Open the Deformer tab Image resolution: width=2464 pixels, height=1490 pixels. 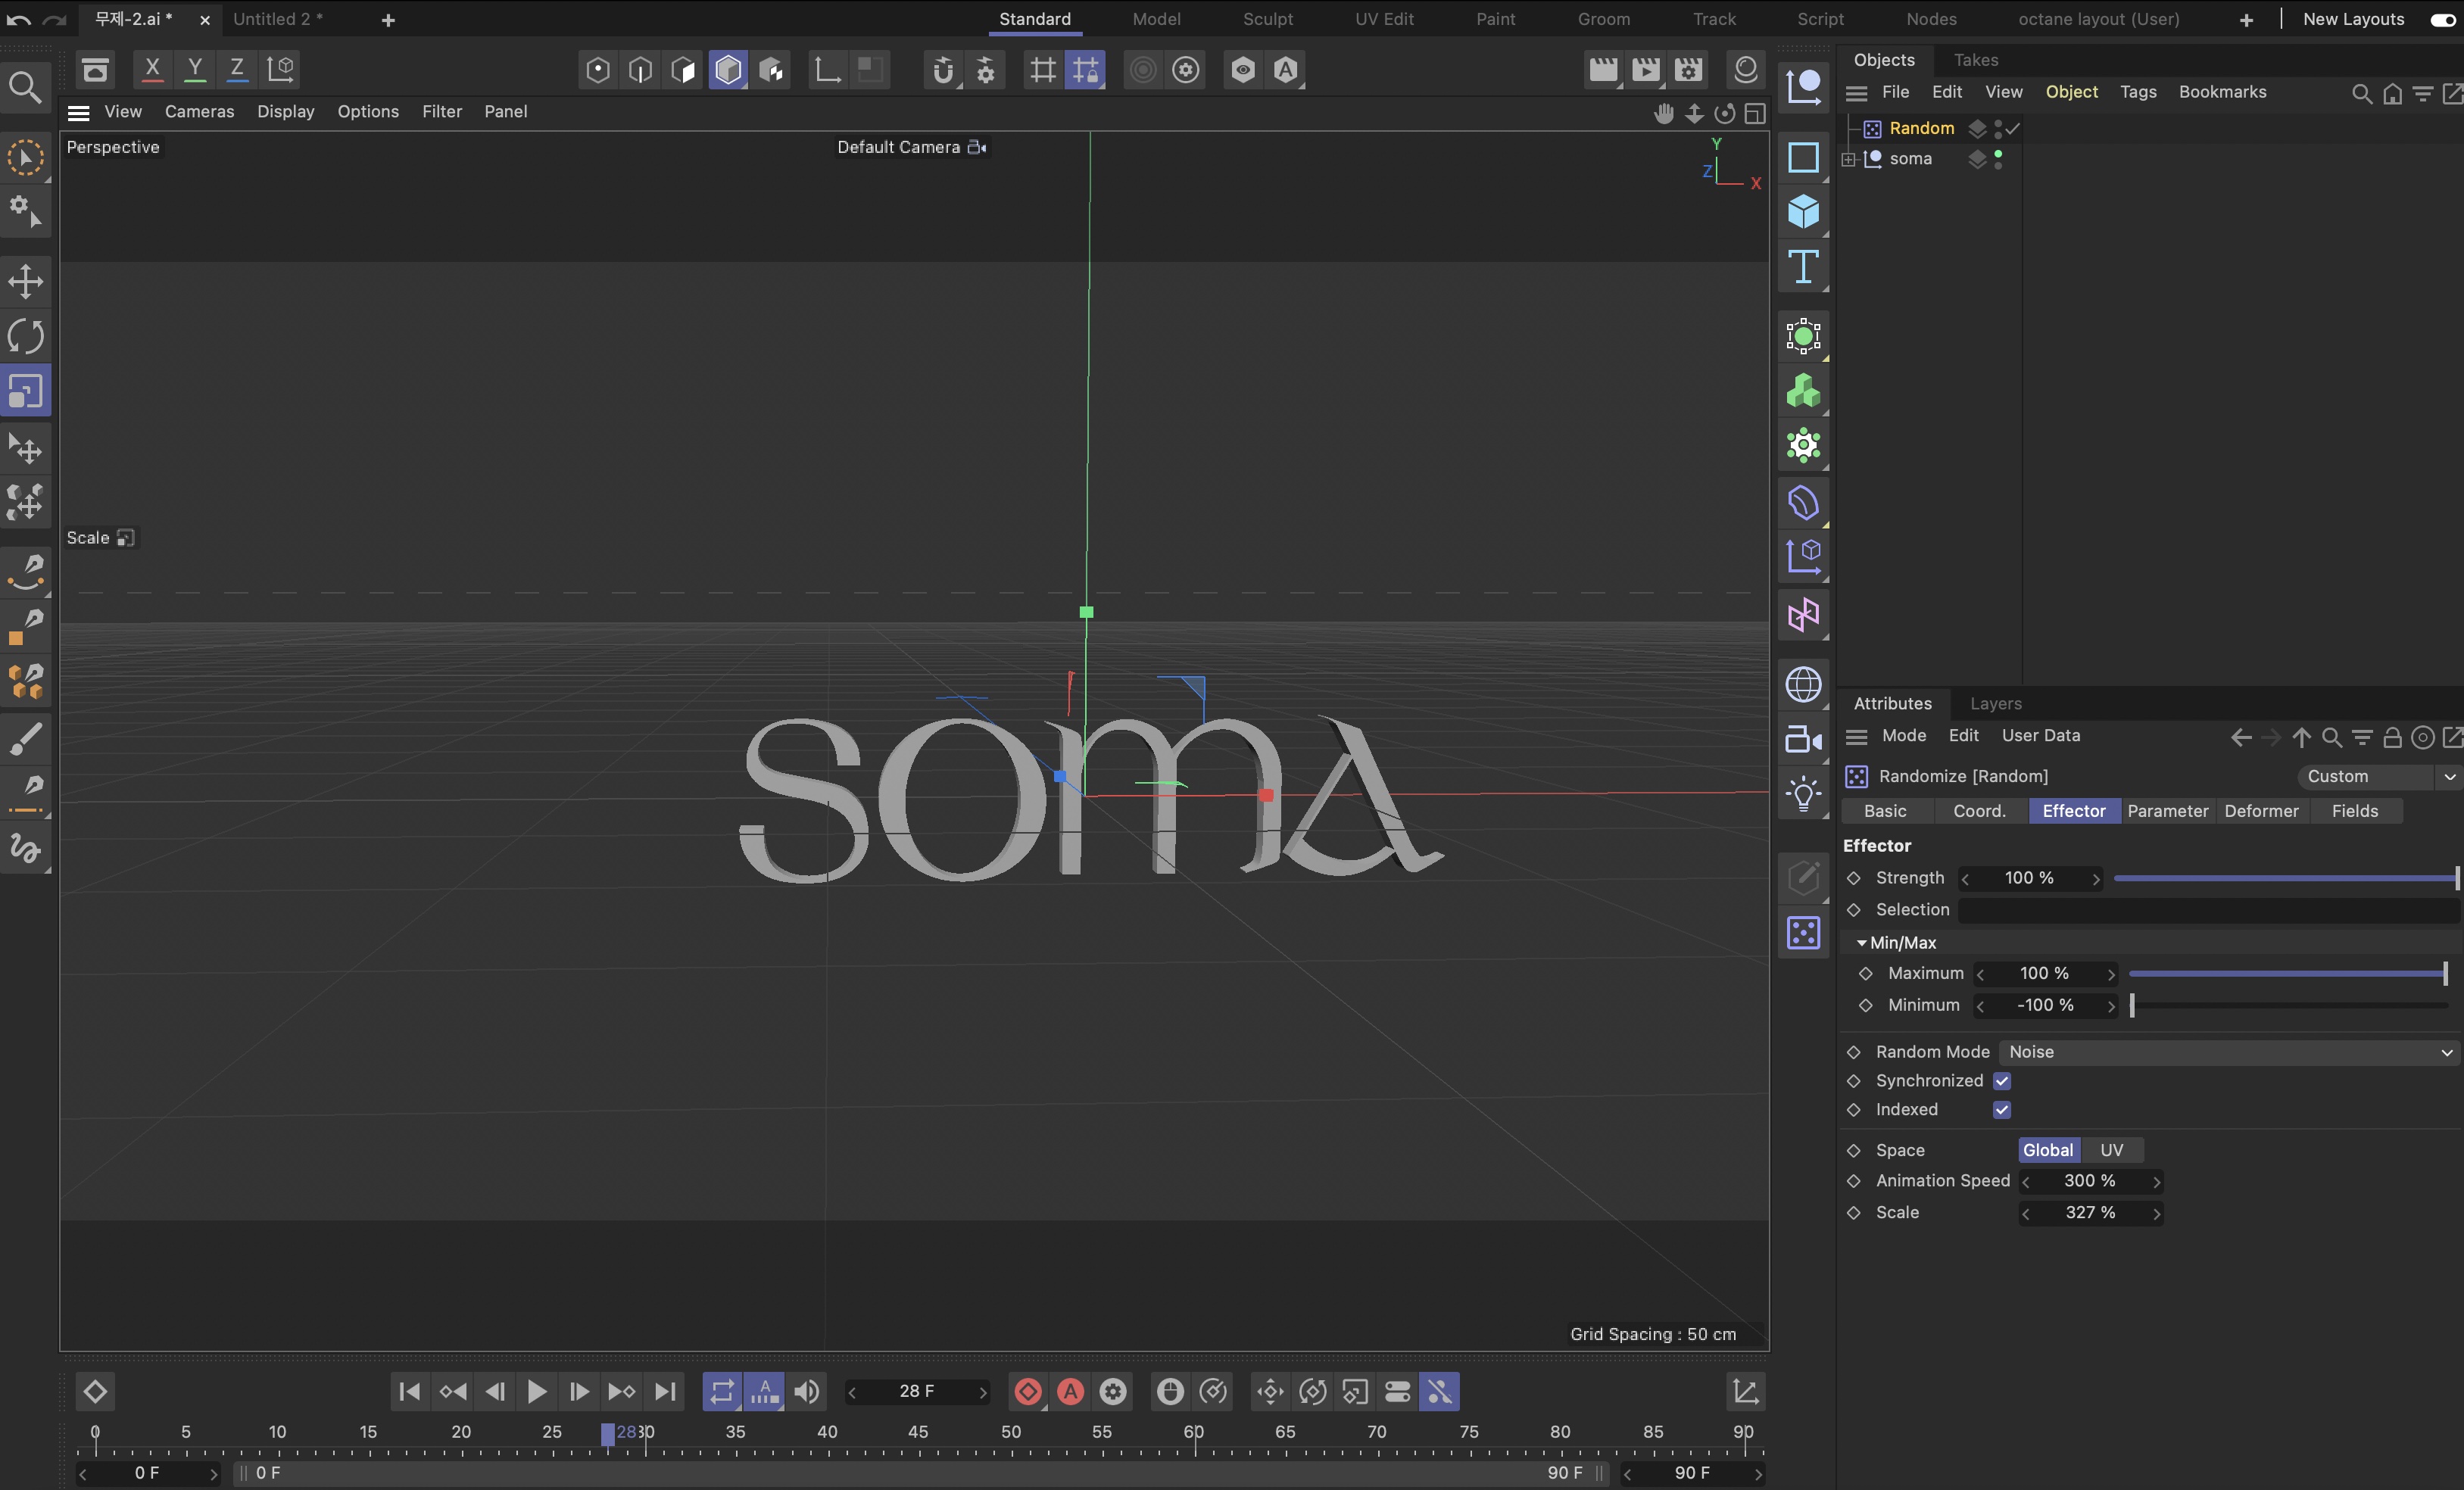(x=2261, y=811)
